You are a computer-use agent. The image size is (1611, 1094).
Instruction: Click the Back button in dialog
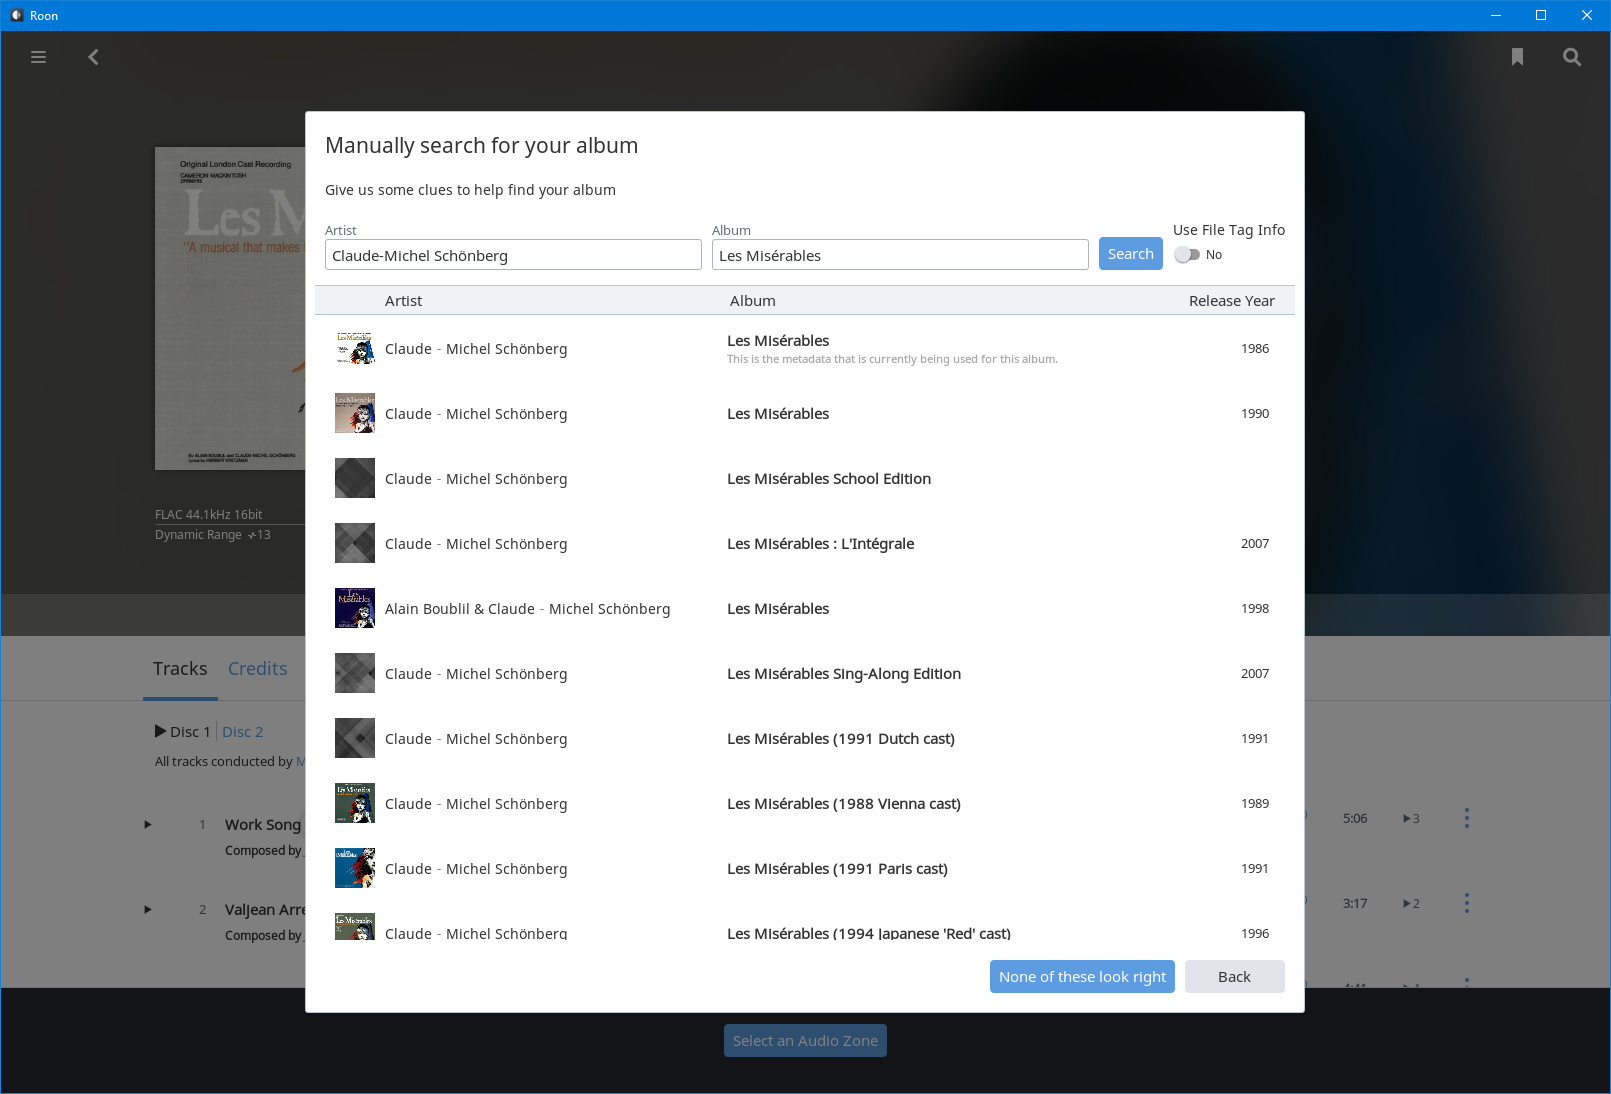pyautogui.click(x=1234, y=977)
